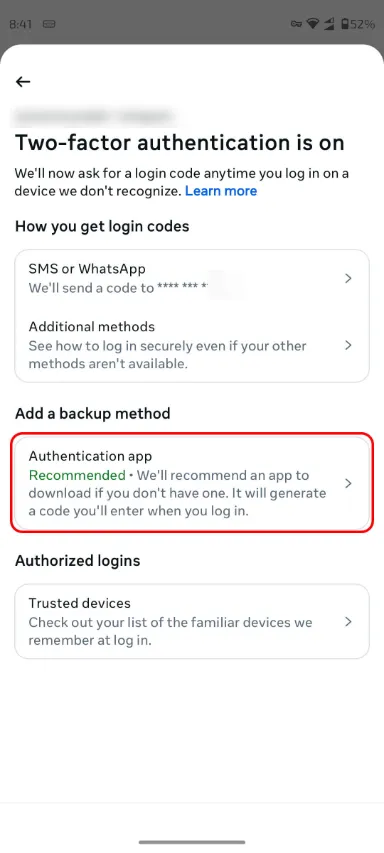Choose Authentication app backup method
Viewport: 384px width, 853px height.
(x=192, y=483)
